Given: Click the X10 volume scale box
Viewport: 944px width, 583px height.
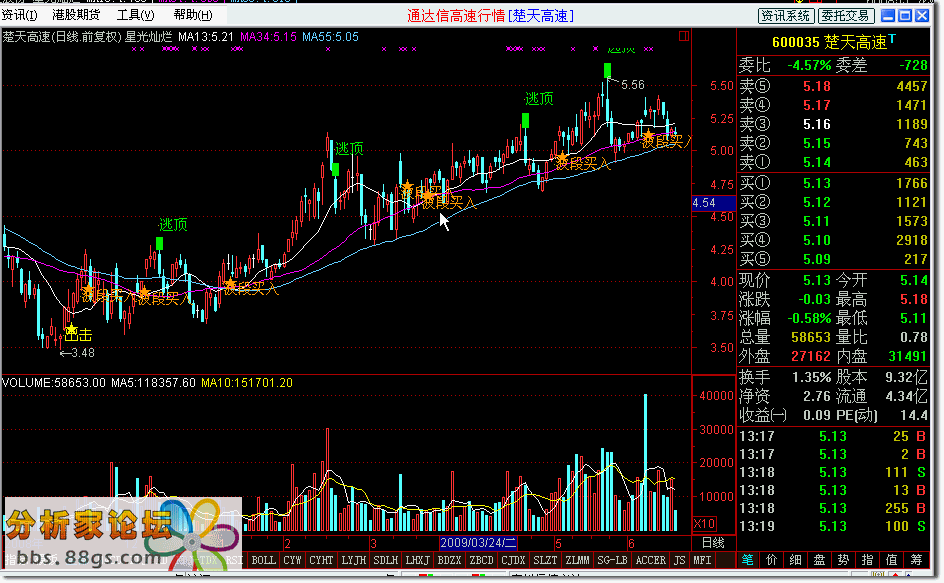Looking at the screenshot, I should (704, 523).
